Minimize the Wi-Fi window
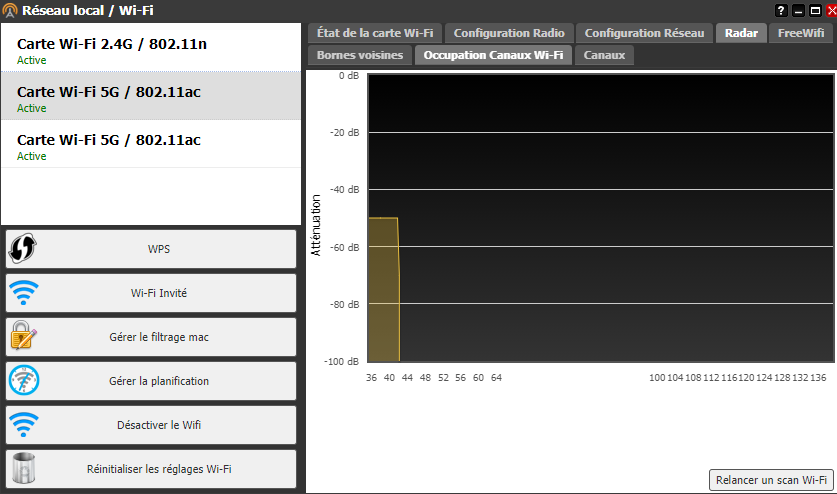The image size is (837, 494). point(798,10)
